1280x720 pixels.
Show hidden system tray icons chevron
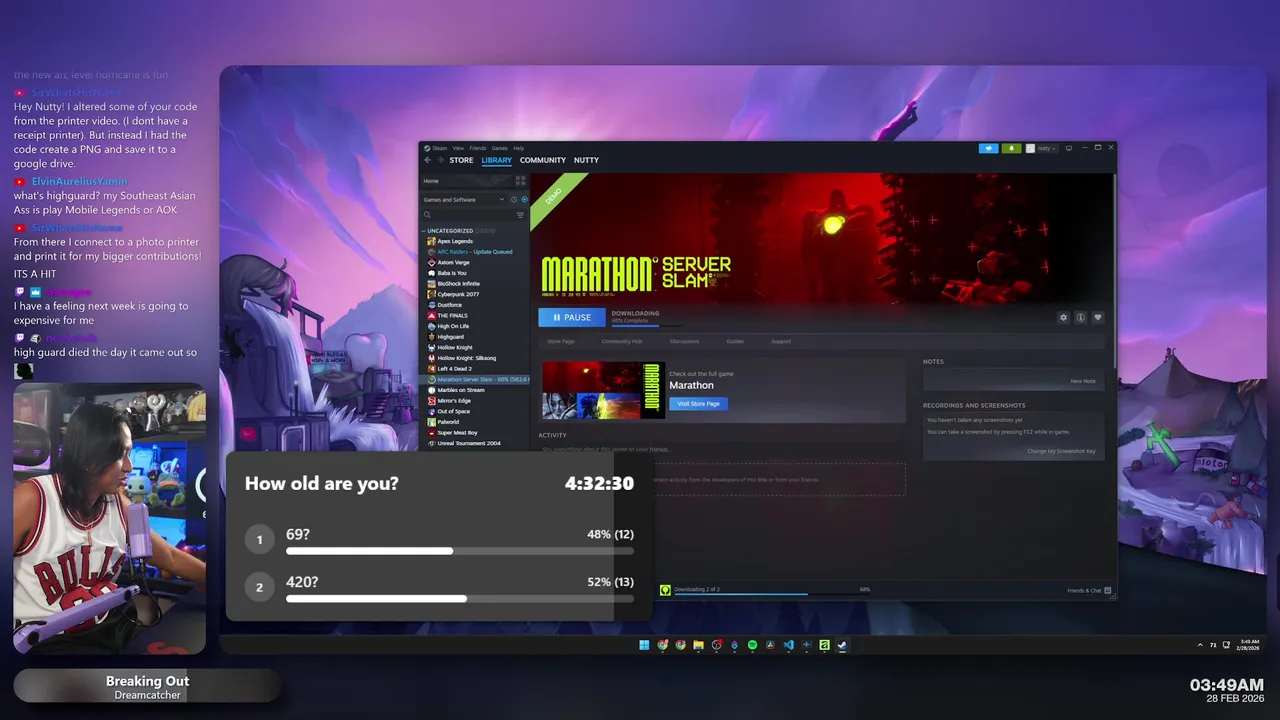pos(1200,645)
